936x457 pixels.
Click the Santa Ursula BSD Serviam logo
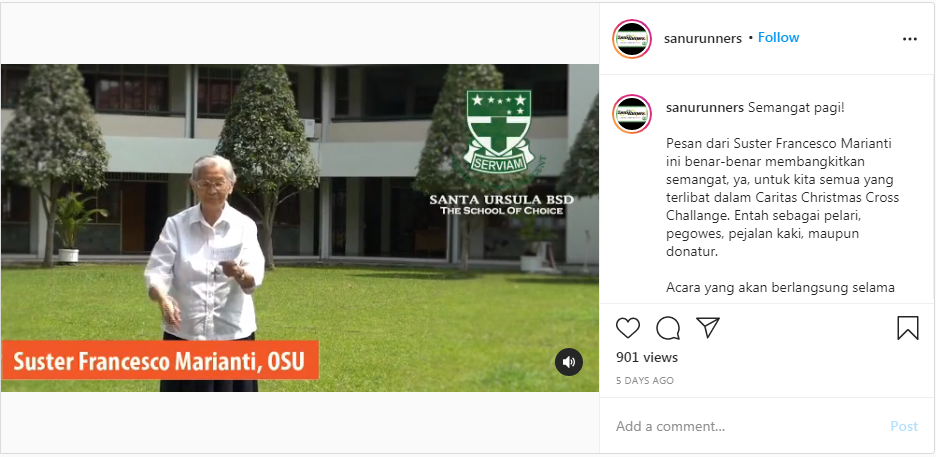click(498, 133)
